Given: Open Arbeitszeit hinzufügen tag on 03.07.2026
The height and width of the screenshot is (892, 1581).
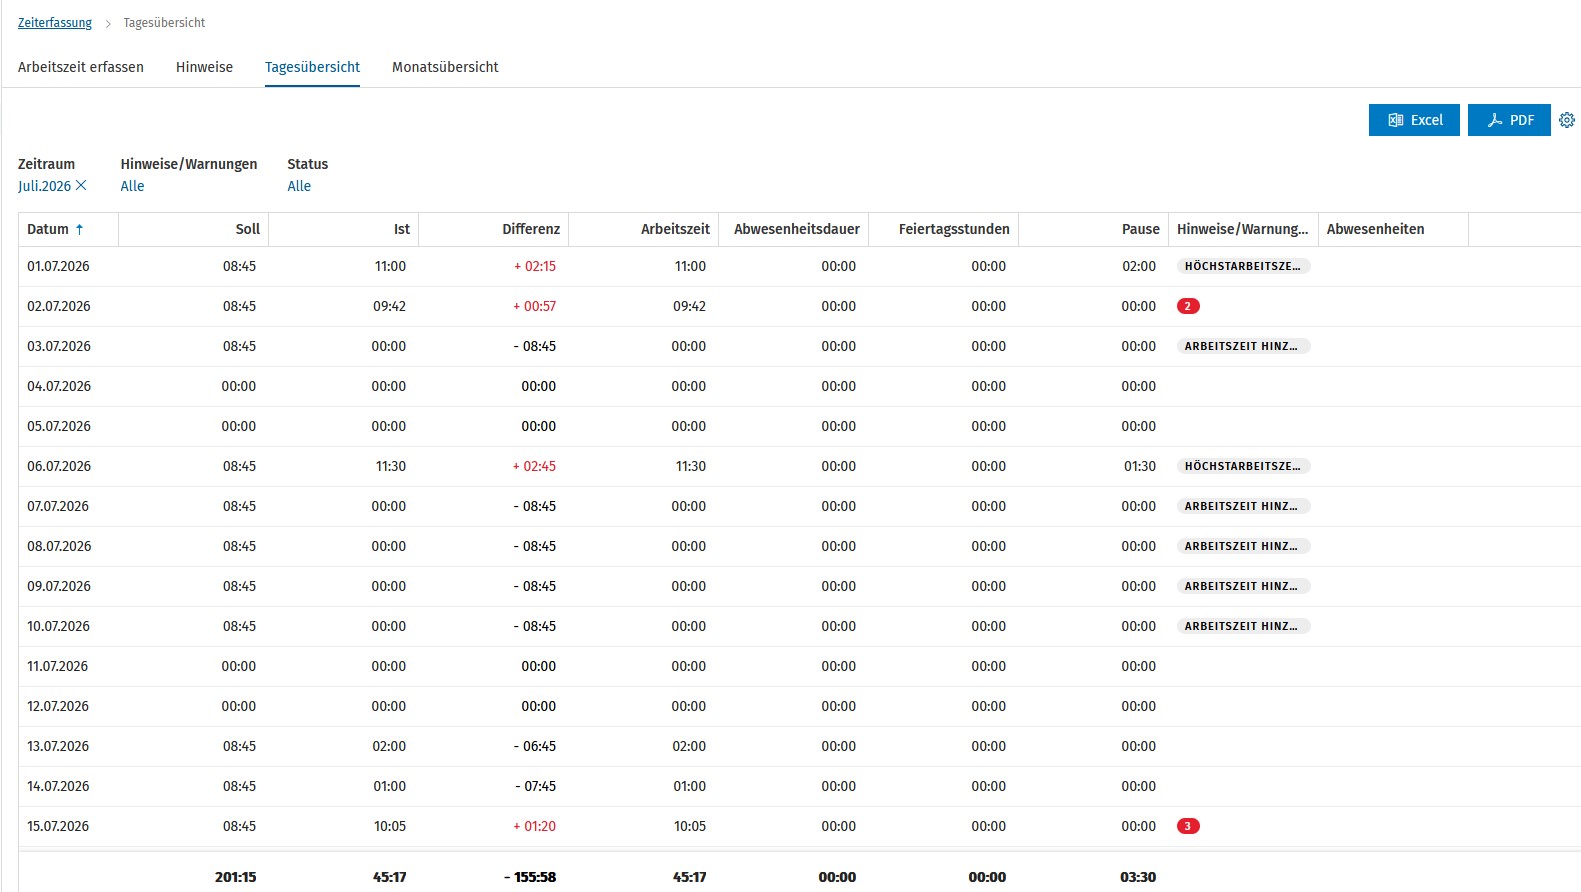Looking at the screenshot, I should 1243,346.
